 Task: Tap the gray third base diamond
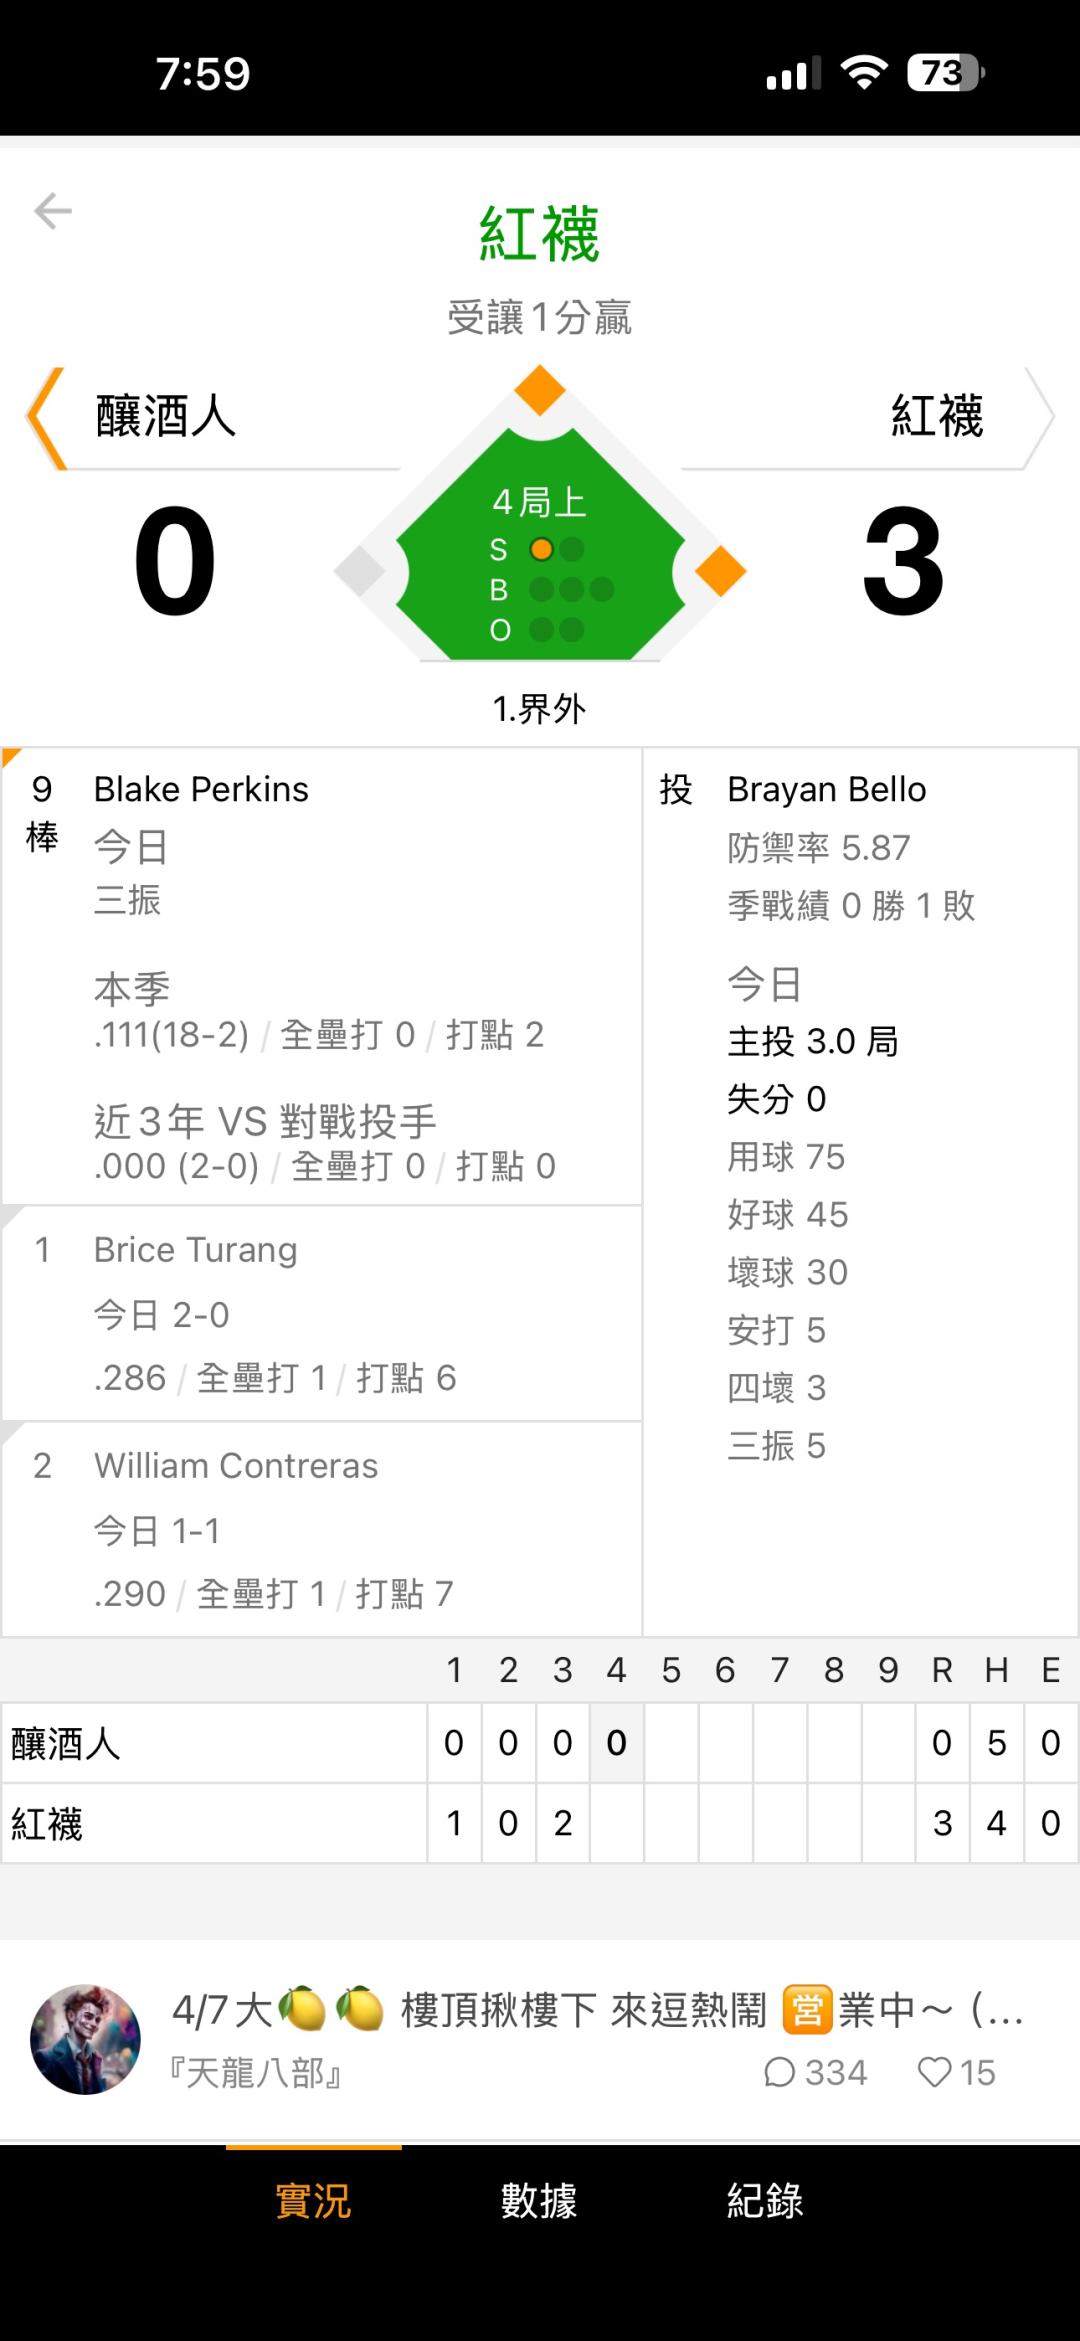tap(360, 572)
